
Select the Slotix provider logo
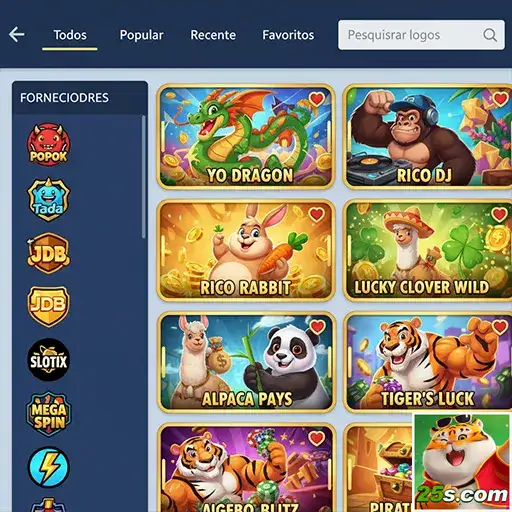pyautogui.click(x=49, y=360)
